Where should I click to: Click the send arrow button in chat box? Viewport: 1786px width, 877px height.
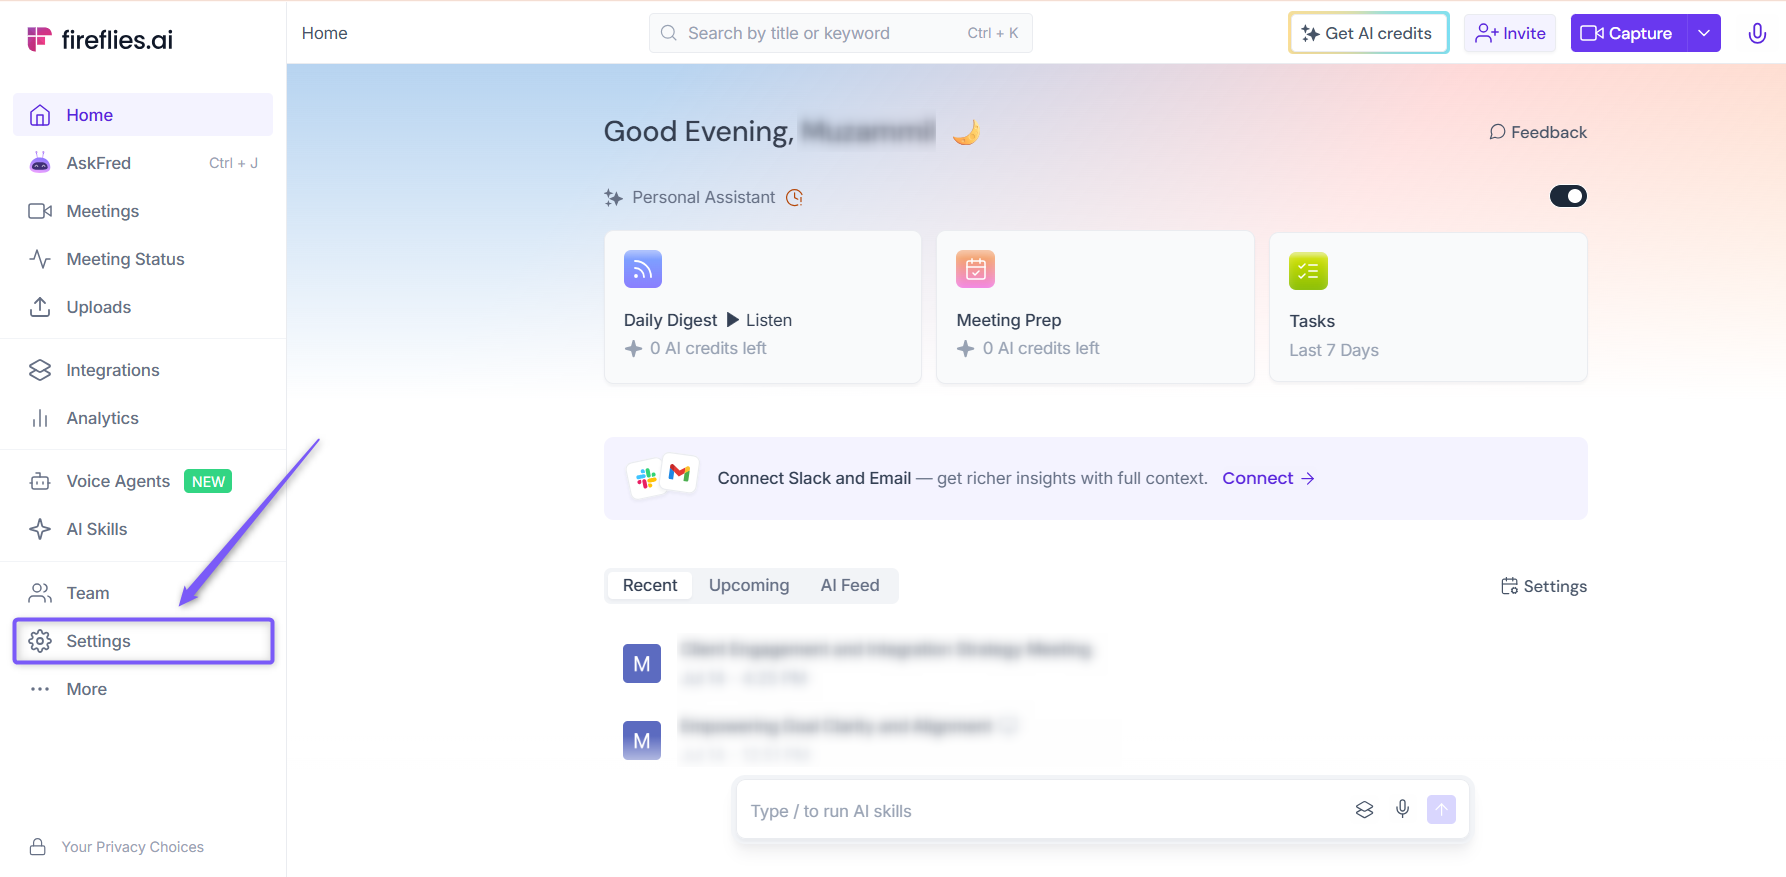(1441, 809)
